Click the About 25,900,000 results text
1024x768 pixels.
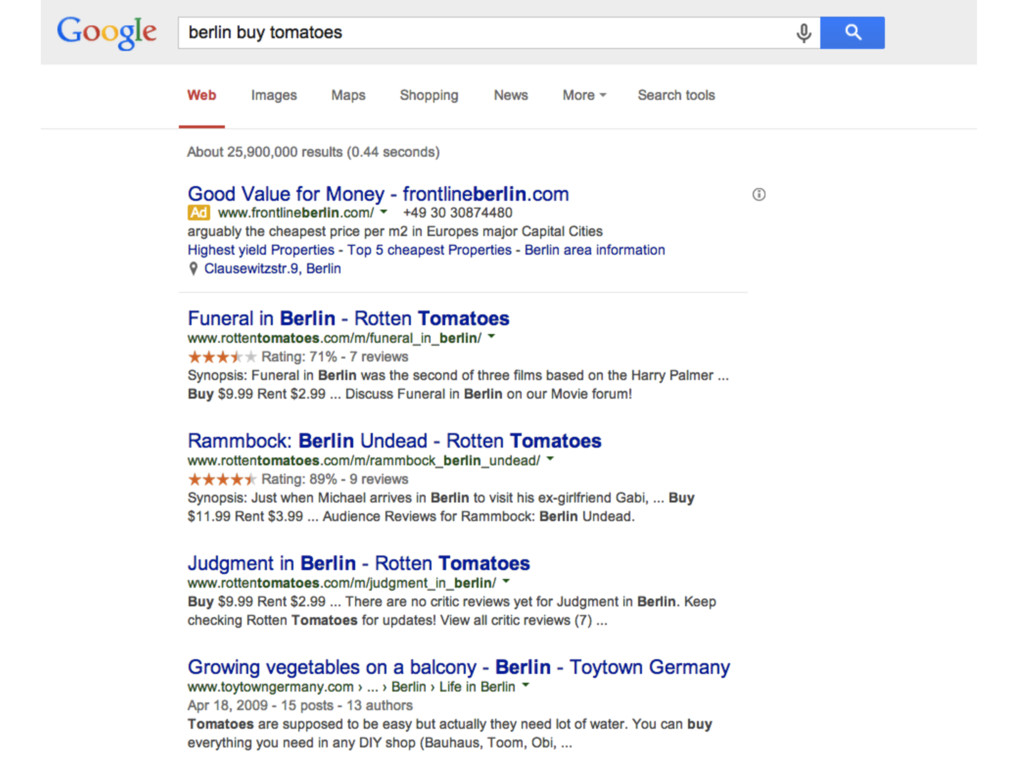tap(313, 152)
